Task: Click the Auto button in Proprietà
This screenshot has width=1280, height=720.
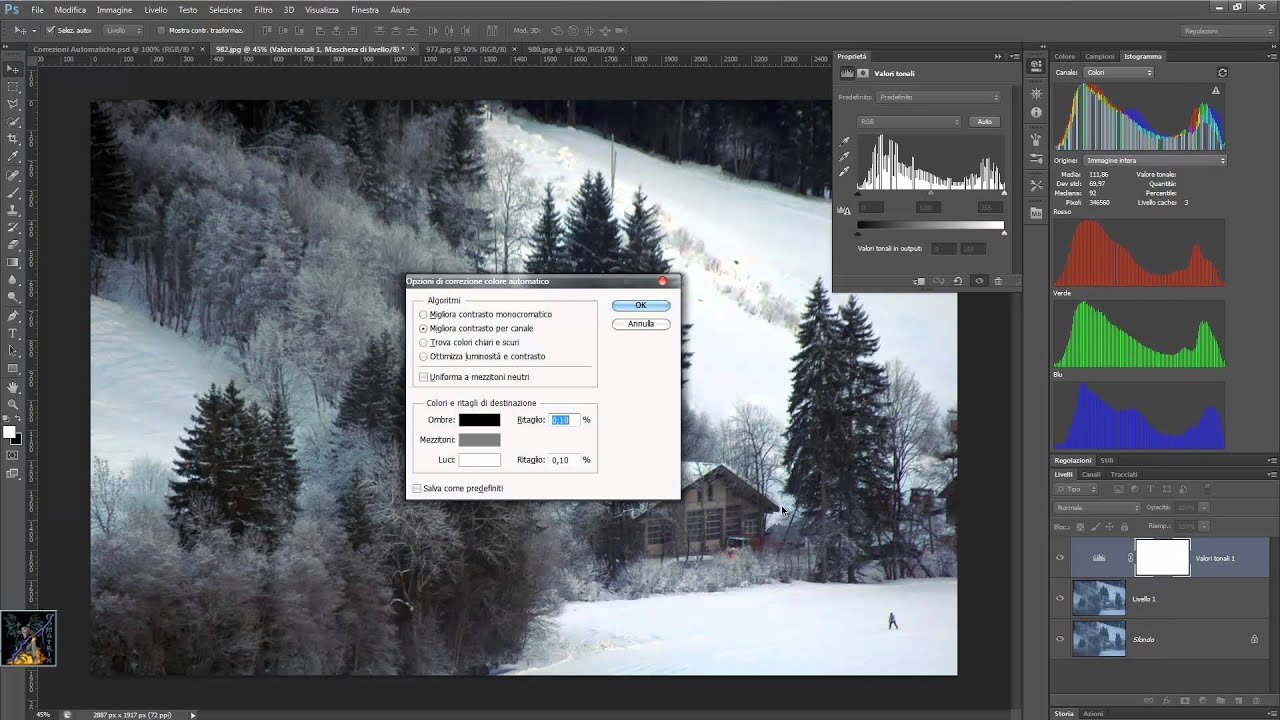Action: coord(985,122)
